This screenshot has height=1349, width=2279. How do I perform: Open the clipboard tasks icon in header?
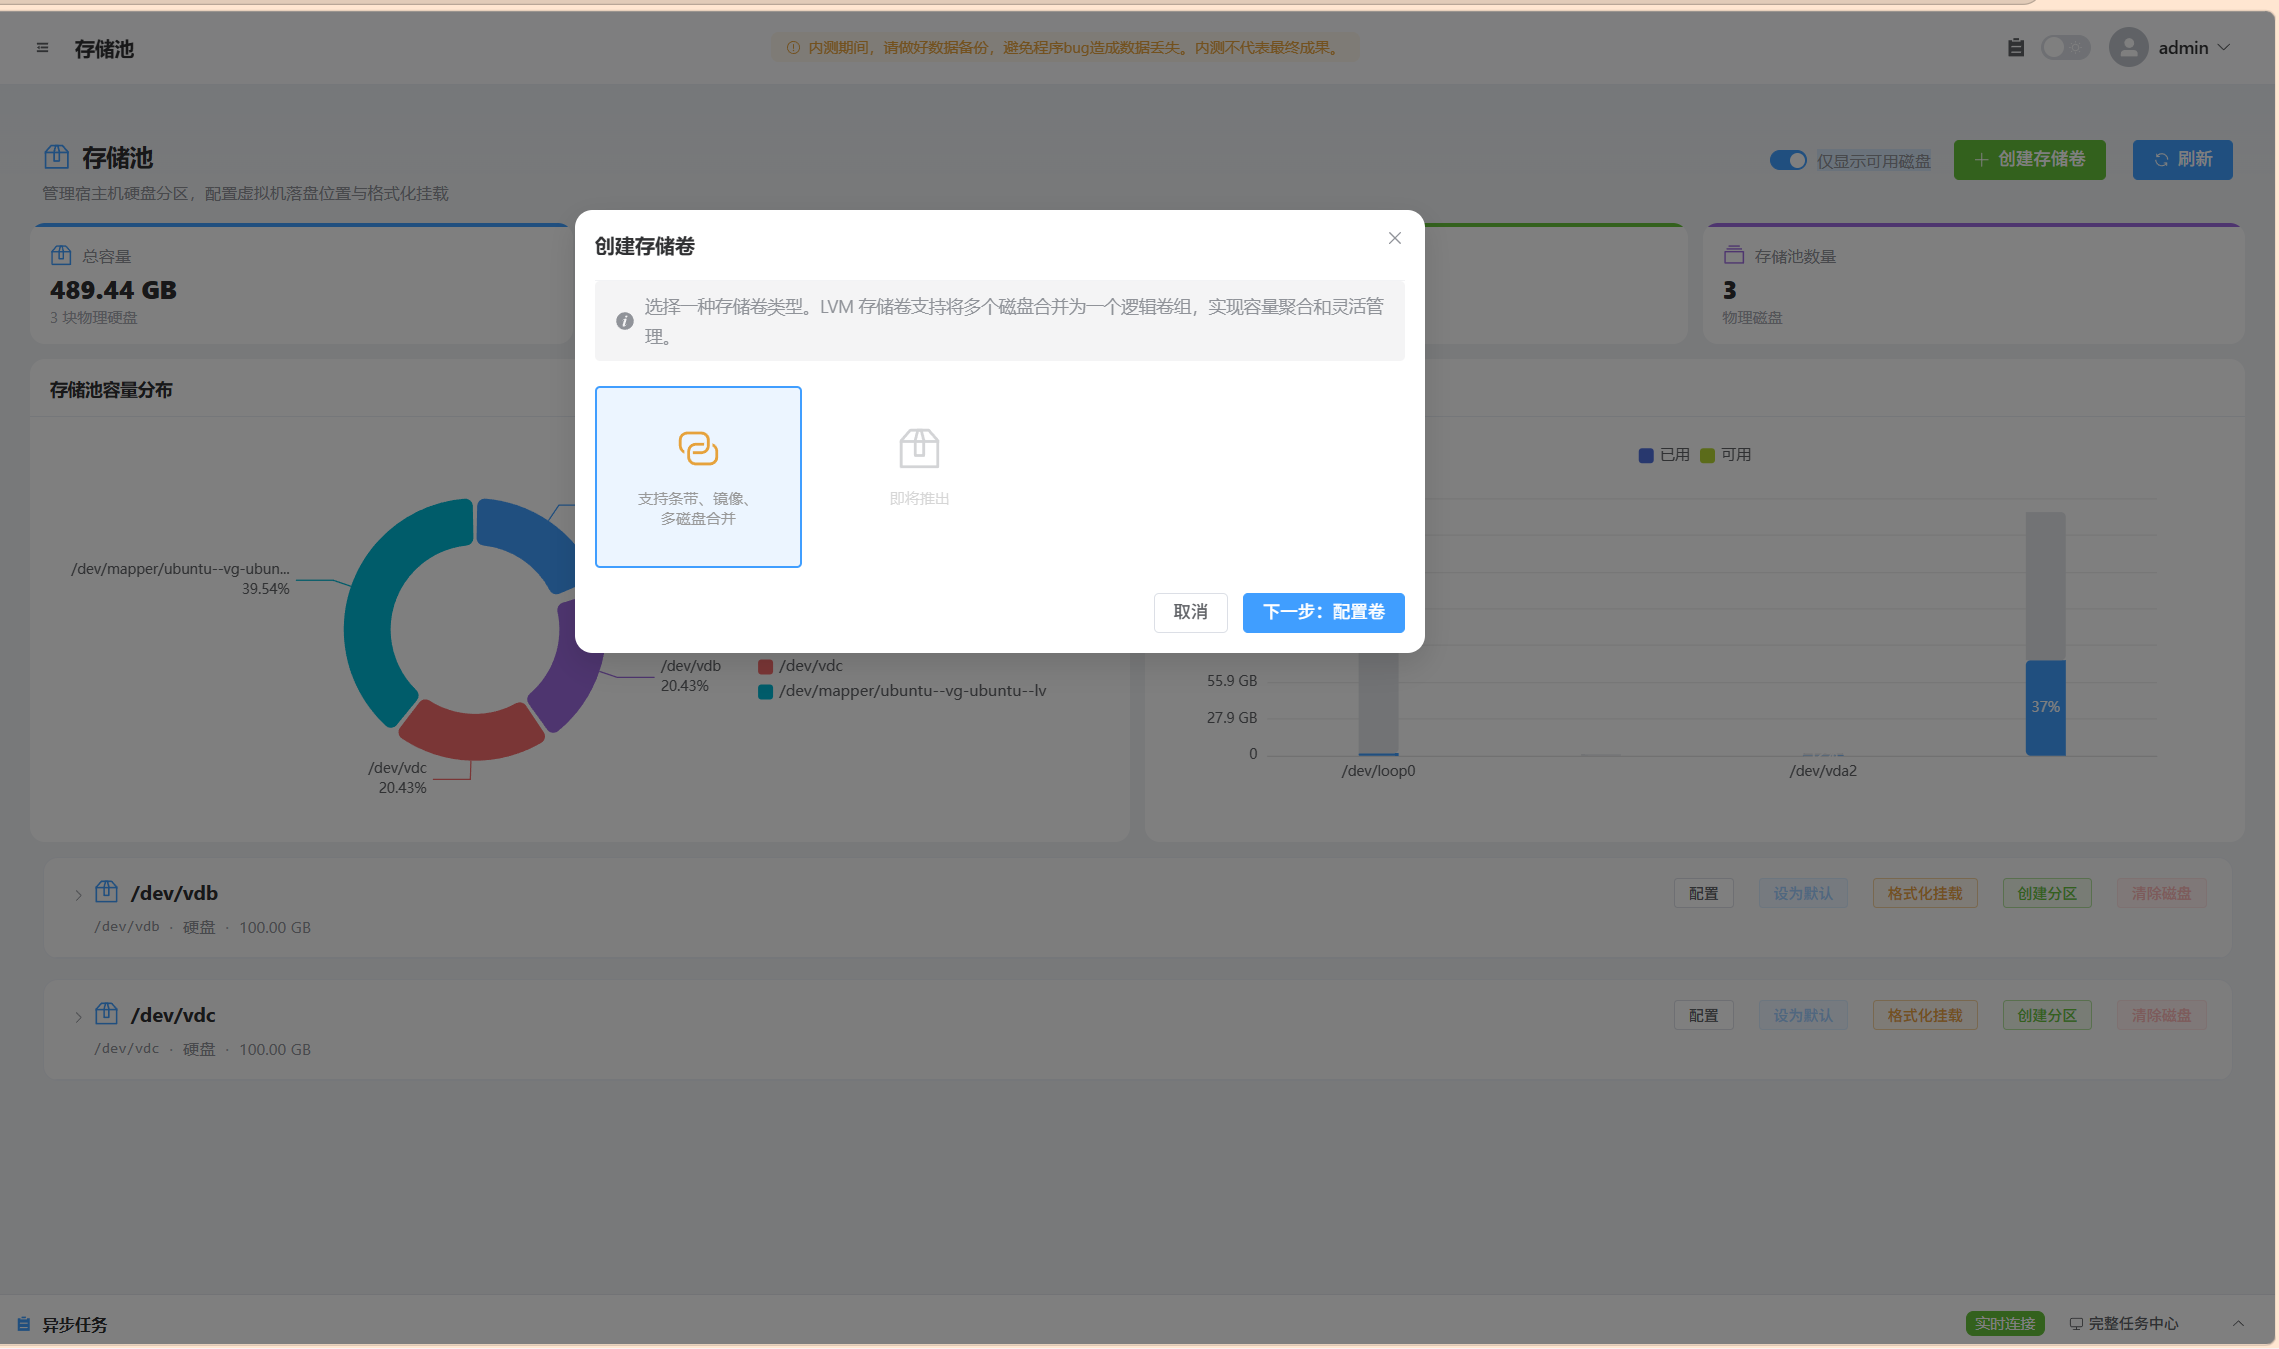2016,47
